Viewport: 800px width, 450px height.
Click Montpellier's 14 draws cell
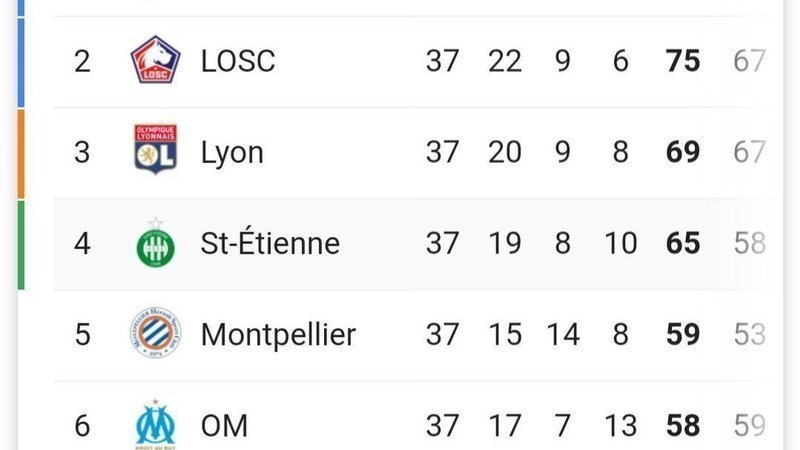(563, 334)
